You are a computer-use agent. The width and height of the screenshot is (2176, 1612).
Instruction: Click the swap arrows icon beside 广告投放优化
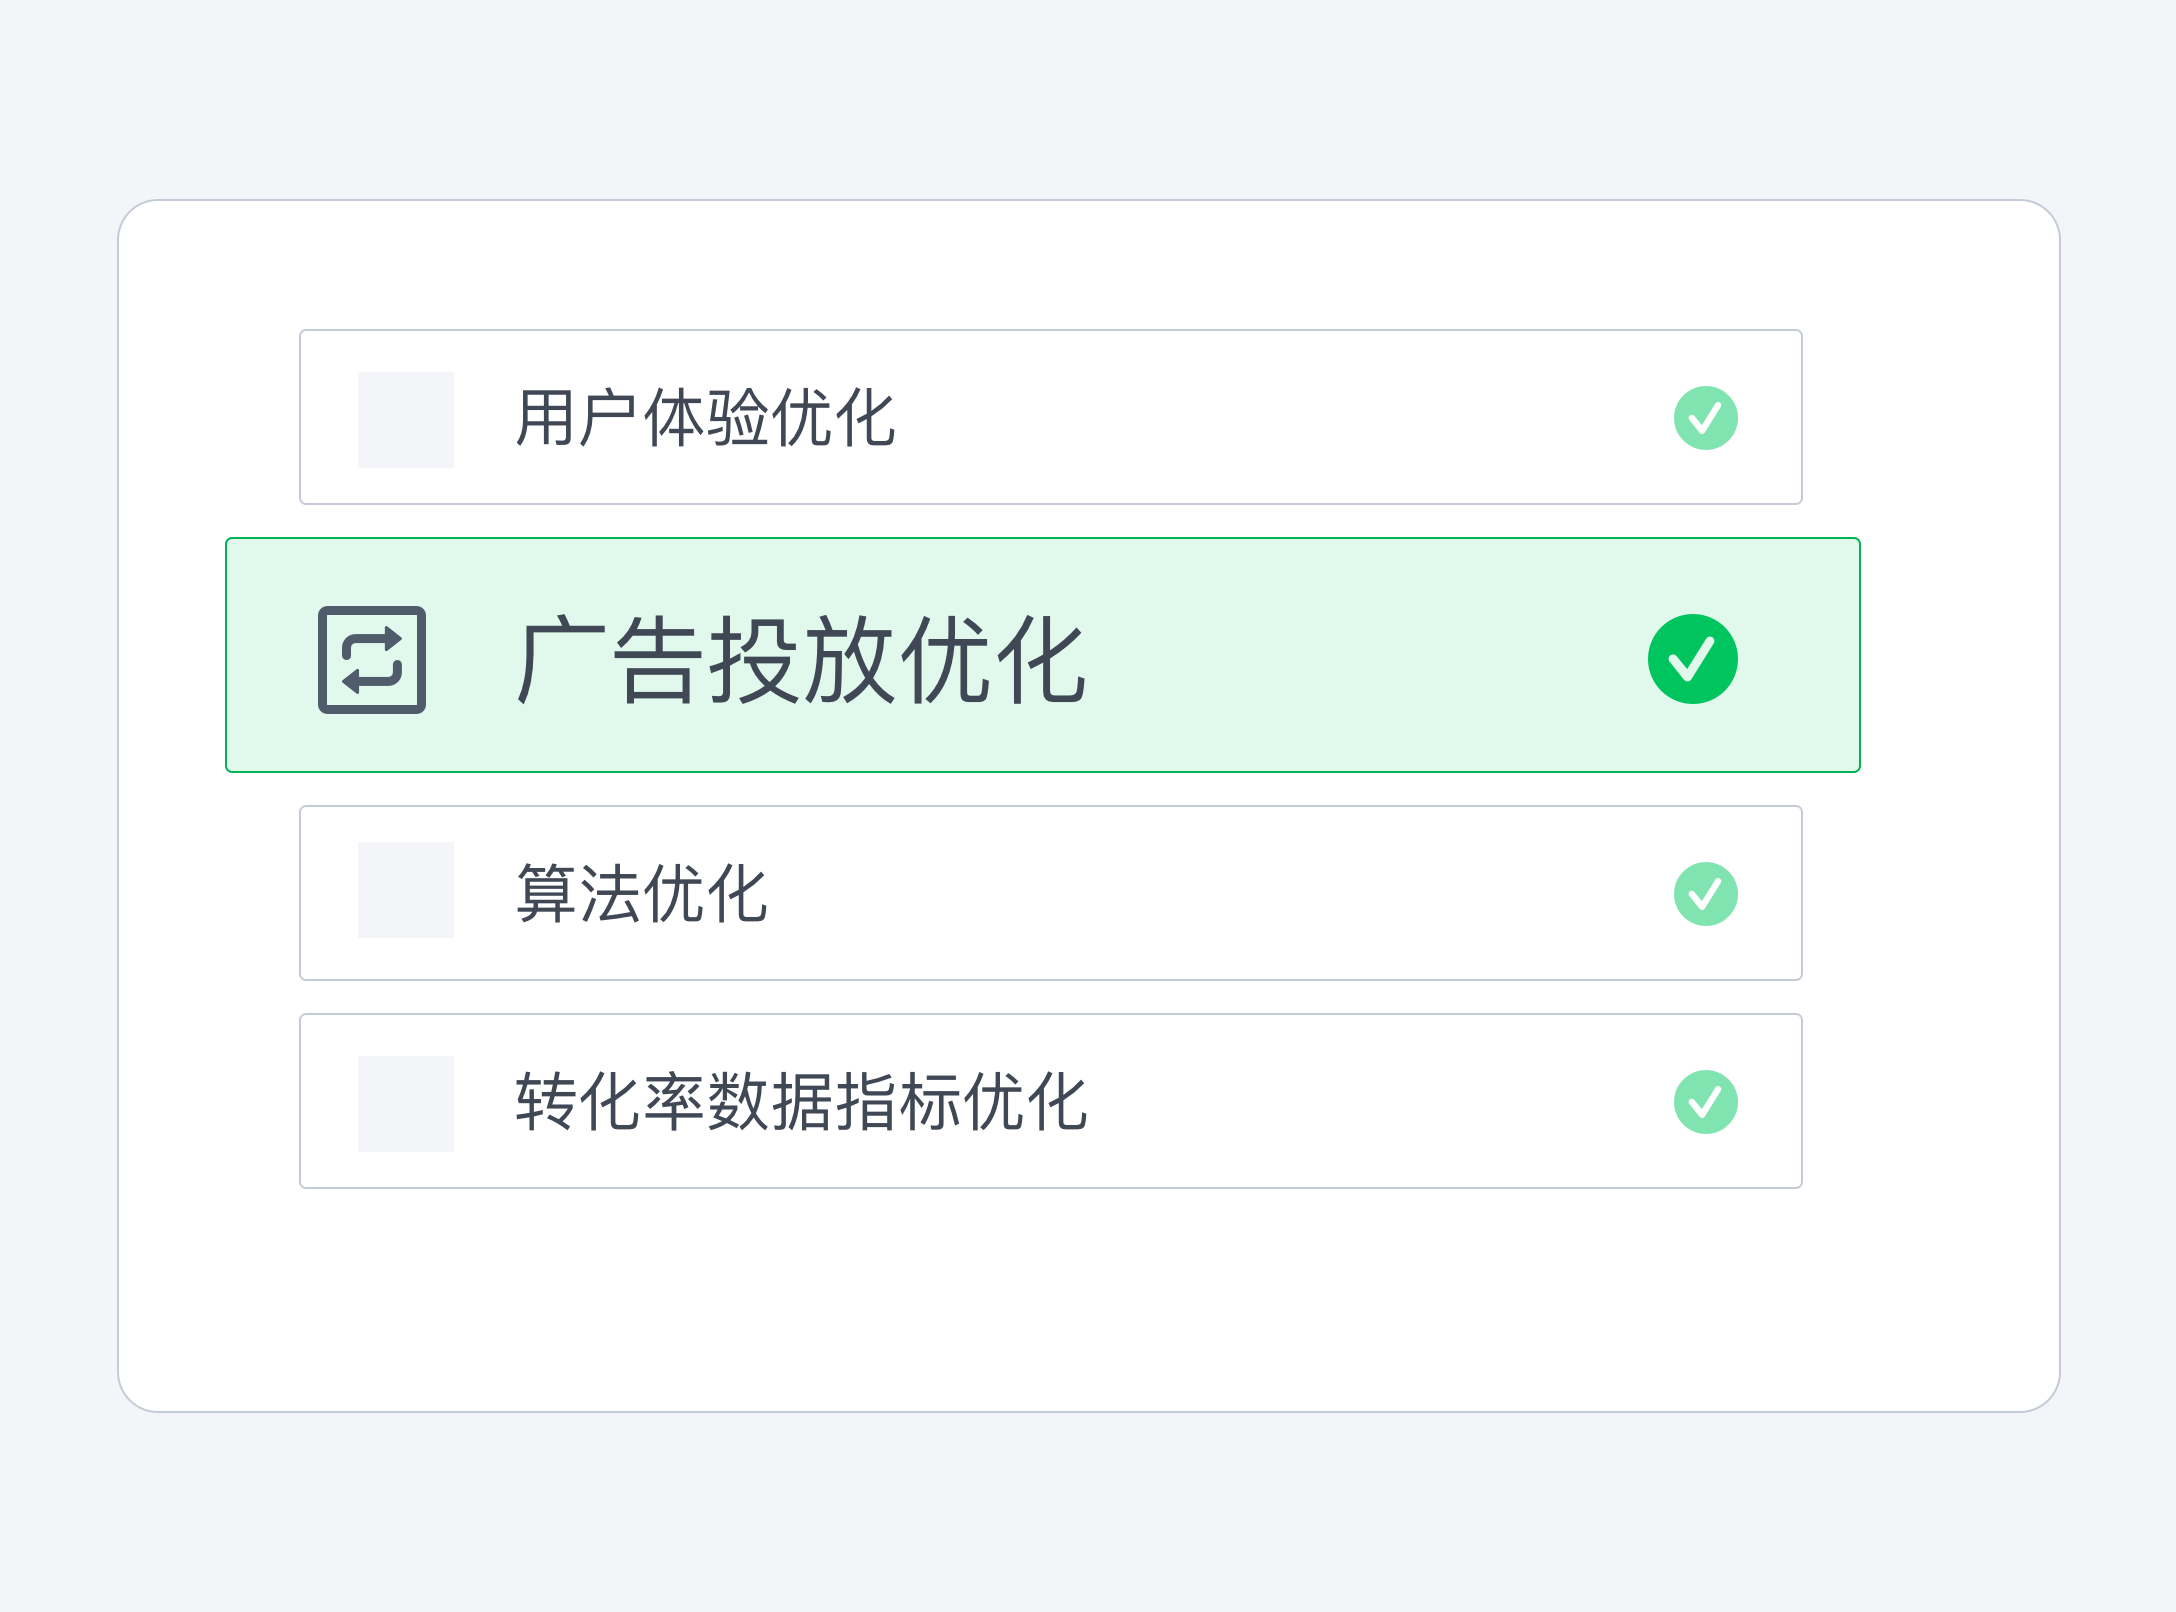(x=372, y=660)
